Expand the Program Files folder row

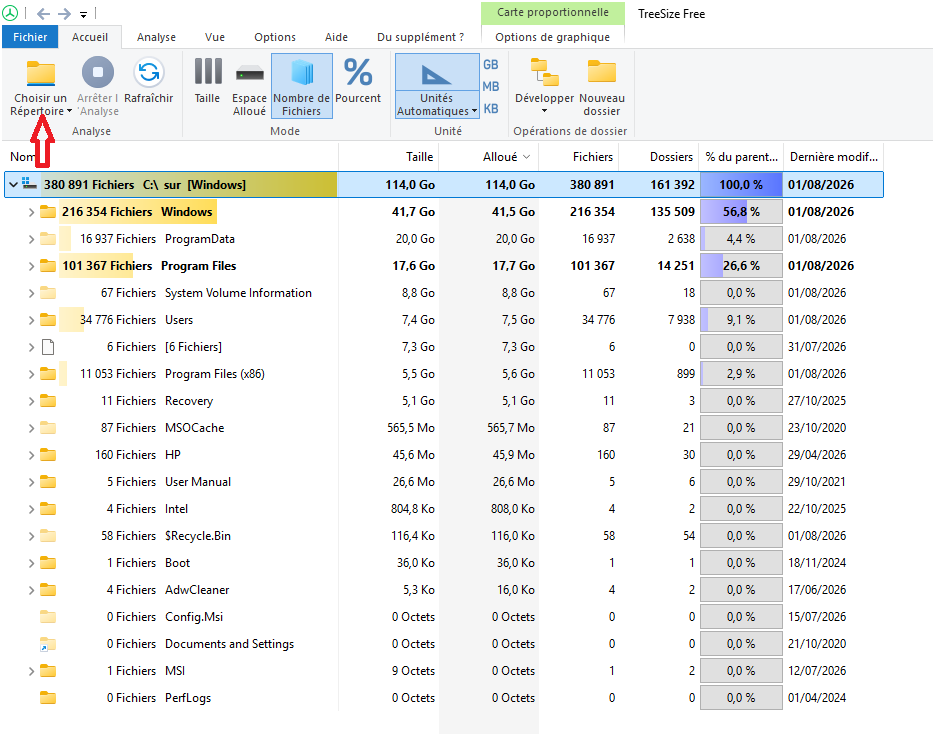pyautogui.click(x=31, y=266)
